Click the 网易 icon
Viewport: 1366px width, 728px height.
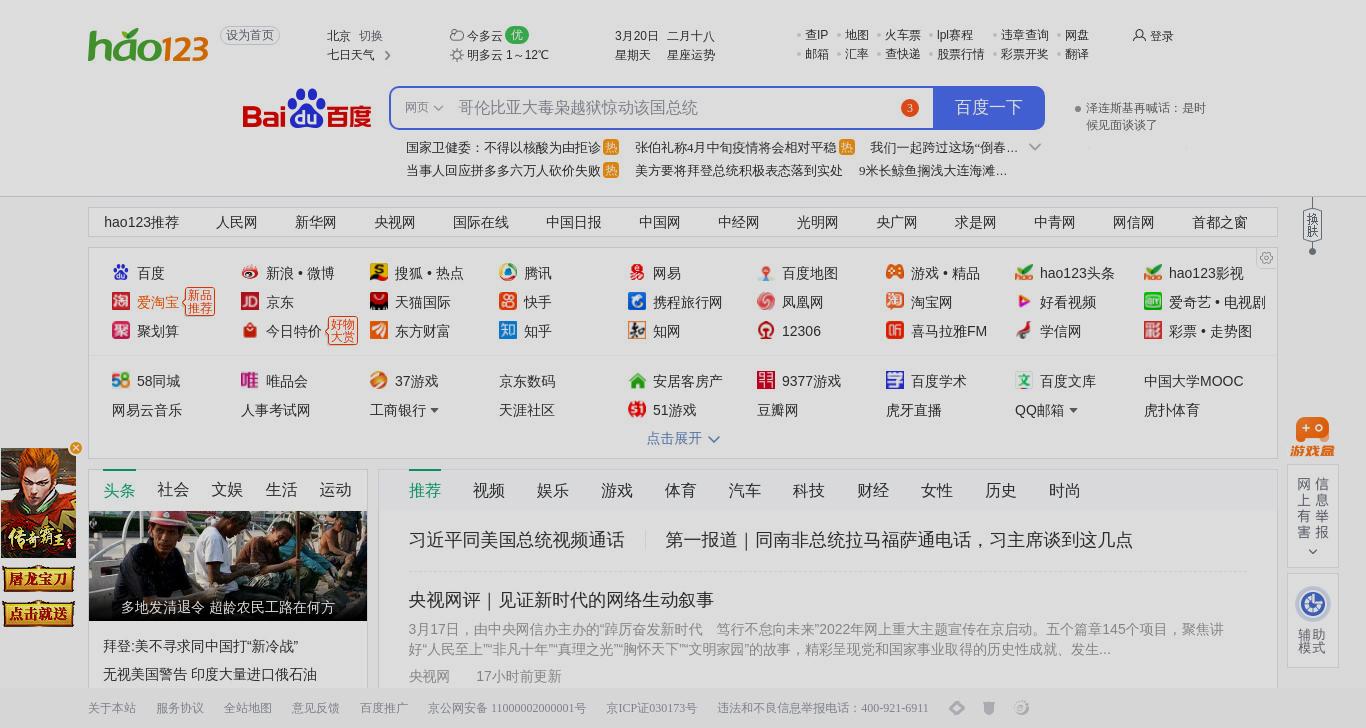(637, 272)
